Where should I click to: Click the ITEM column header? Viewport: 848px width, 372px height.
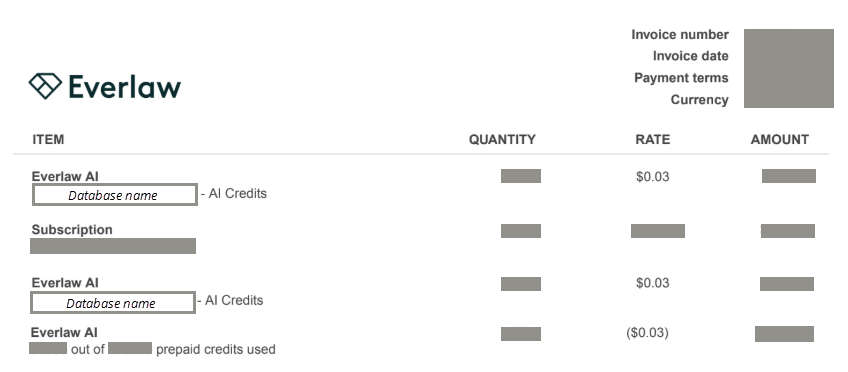click(x=48, y=140)
